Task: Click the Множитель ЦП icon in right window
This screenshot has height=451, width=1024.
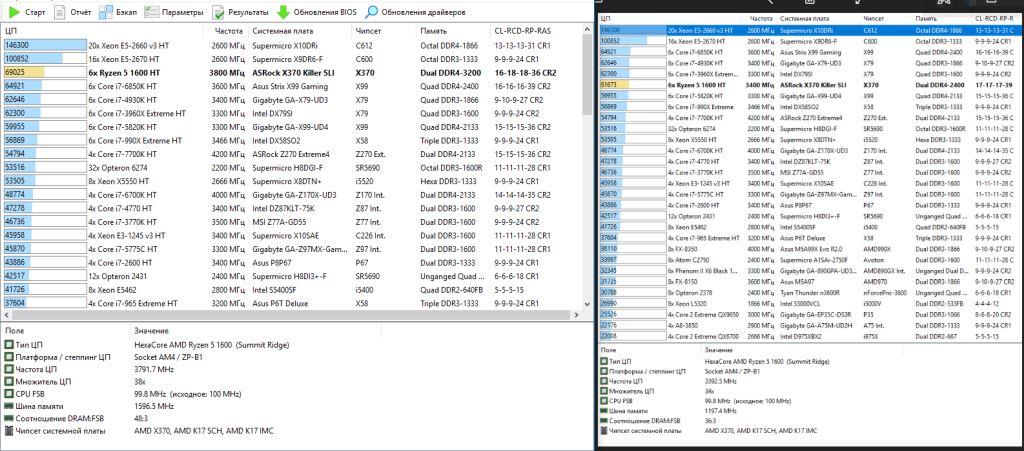Action: 604,391
